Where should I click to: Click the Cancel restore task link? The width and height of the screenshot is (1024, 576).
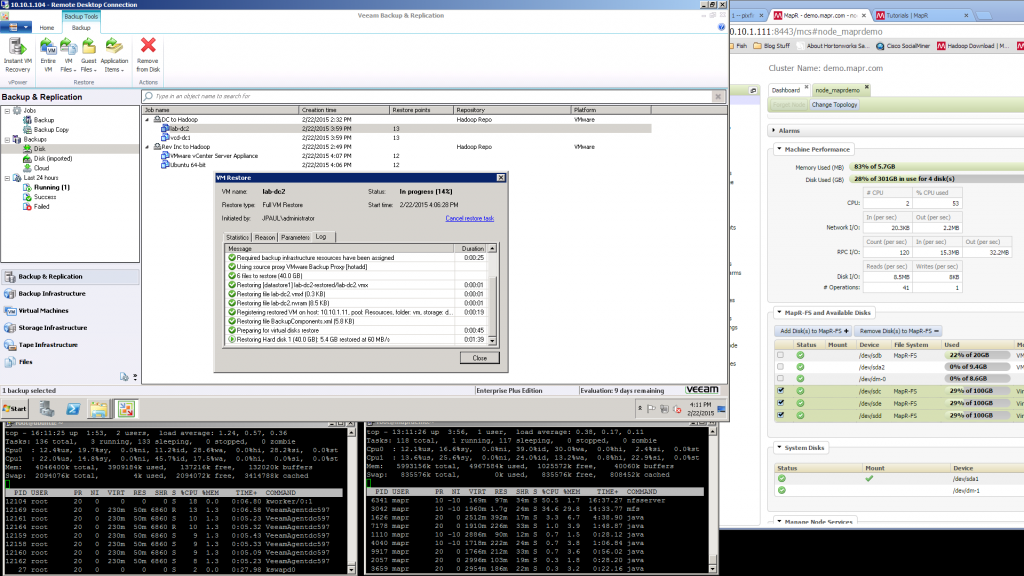[x=469, y=217]
